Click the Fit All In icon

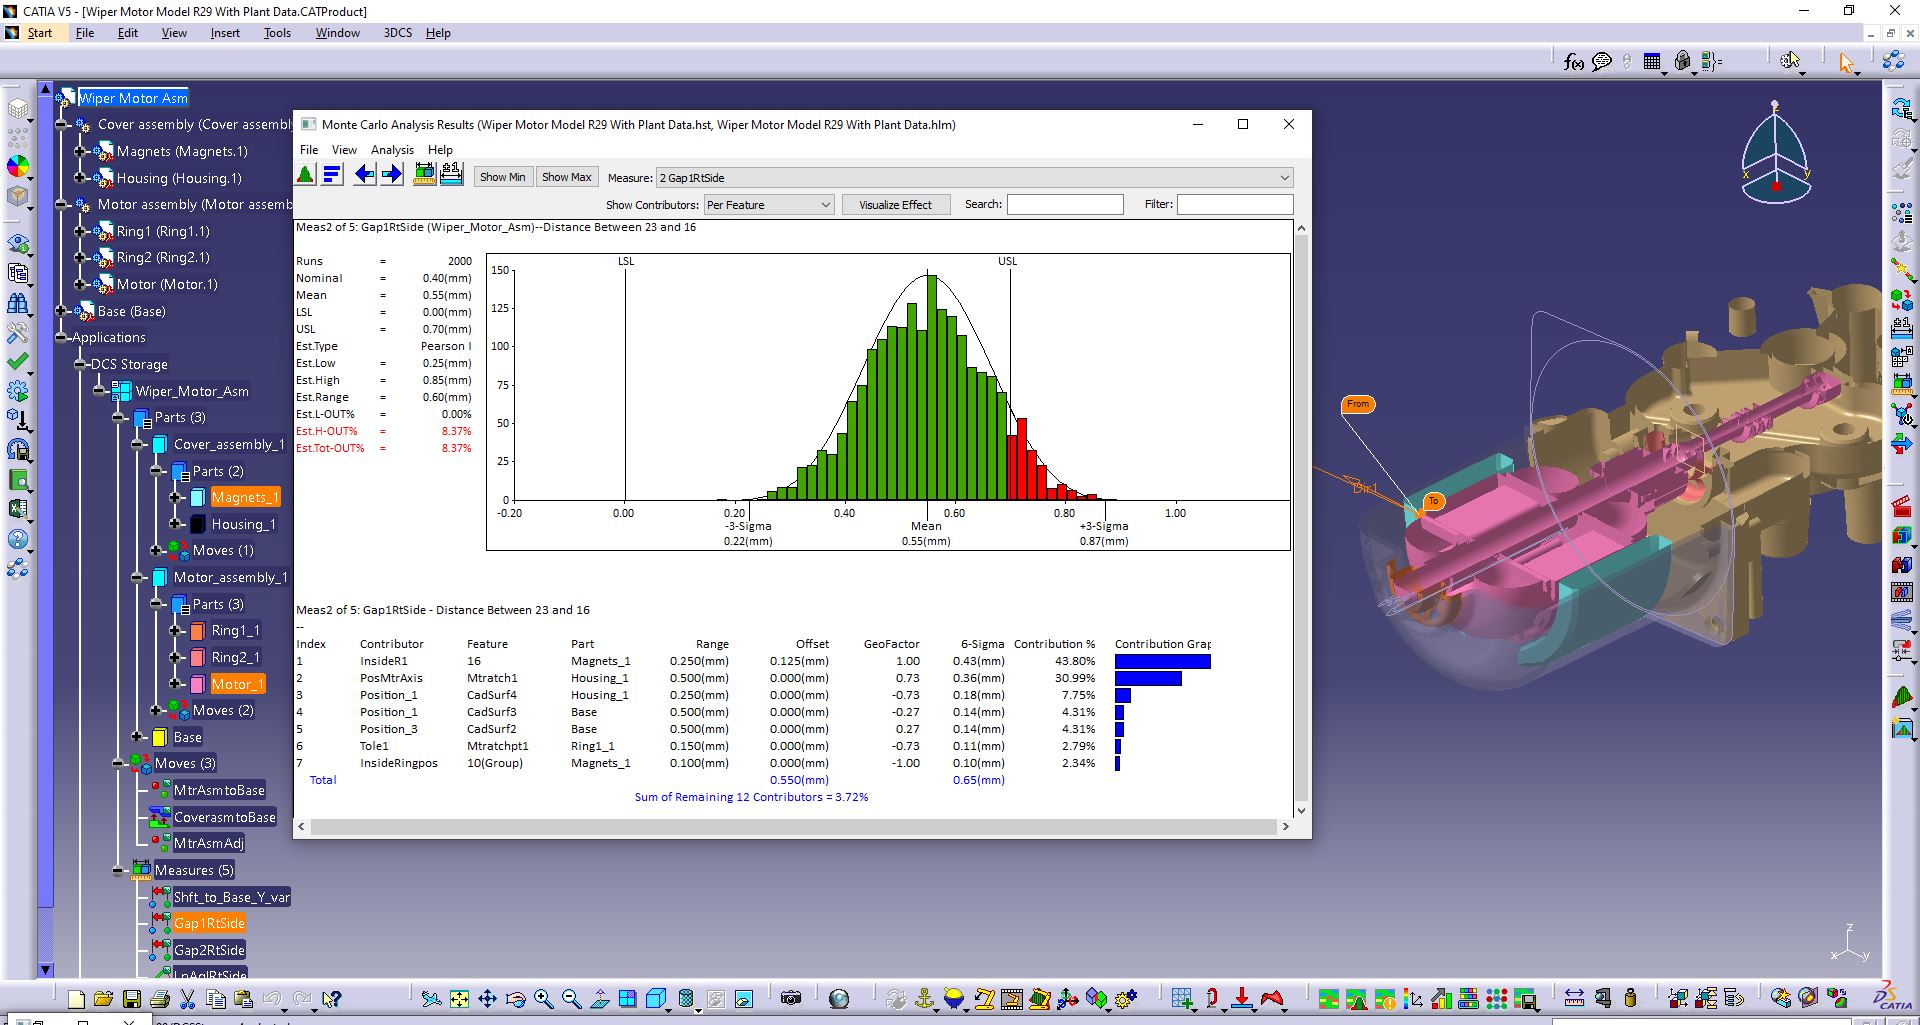pos(459,999)
